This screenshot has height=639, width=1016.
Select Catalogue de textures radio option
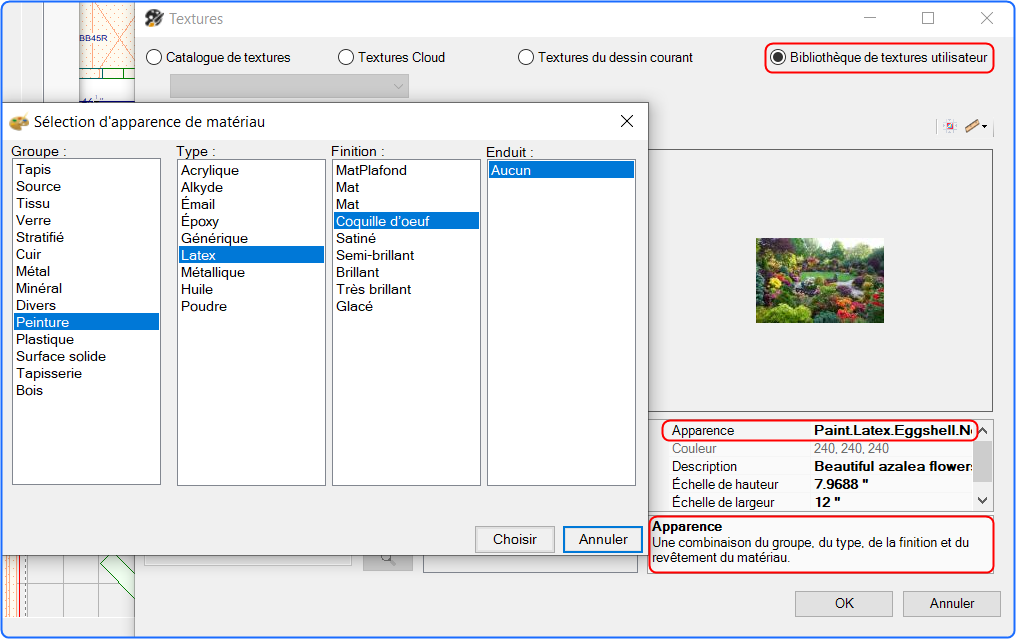click(218, 57)
